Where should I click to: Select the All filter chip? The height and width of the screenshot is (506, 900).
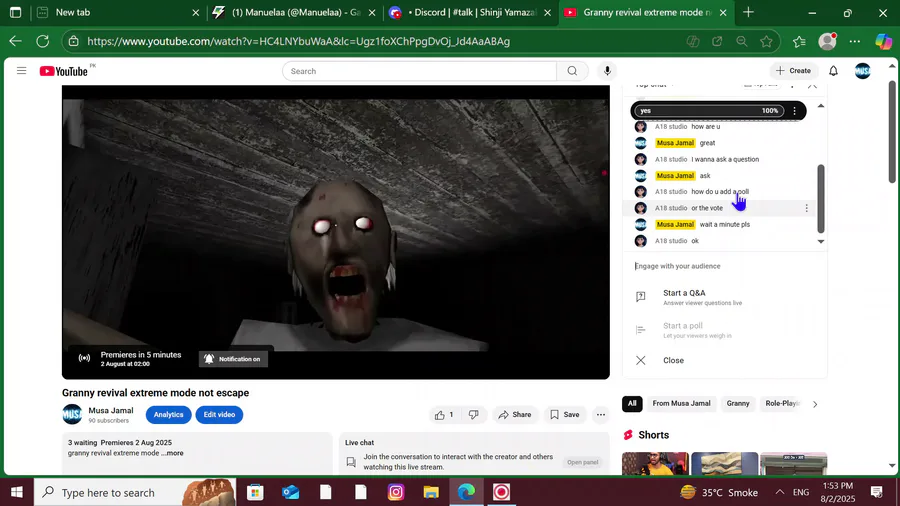(x=632, y=404)
